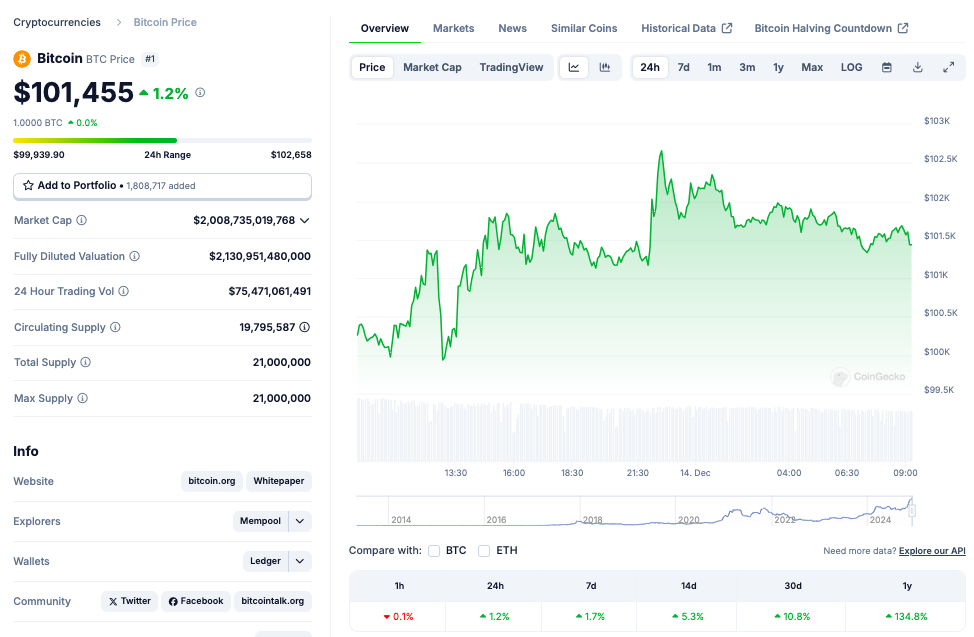Show Fully Diluted Valuation info icon
The image size is (974, 637).
coord(134,256)
